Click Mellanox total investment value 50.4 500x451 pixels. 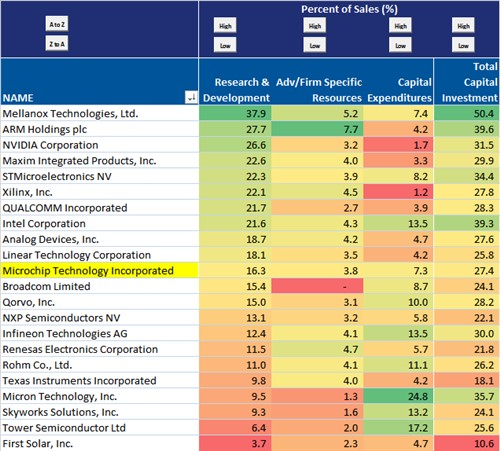coord(467,113)
